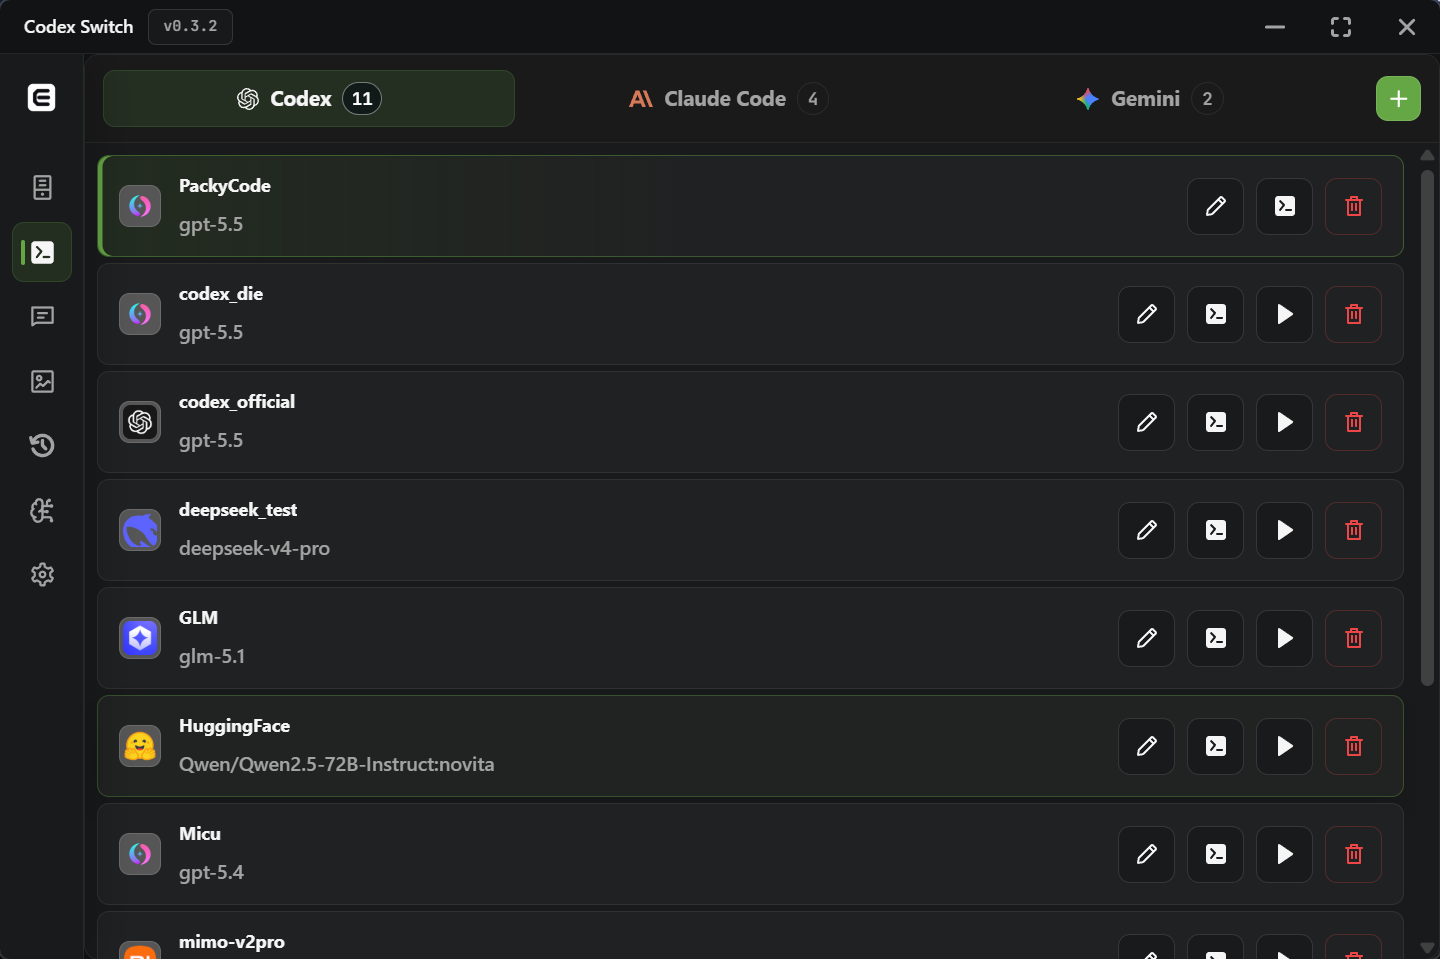Edit the GLM provider
1440x959 pixels.
(x=1146, y=638)
